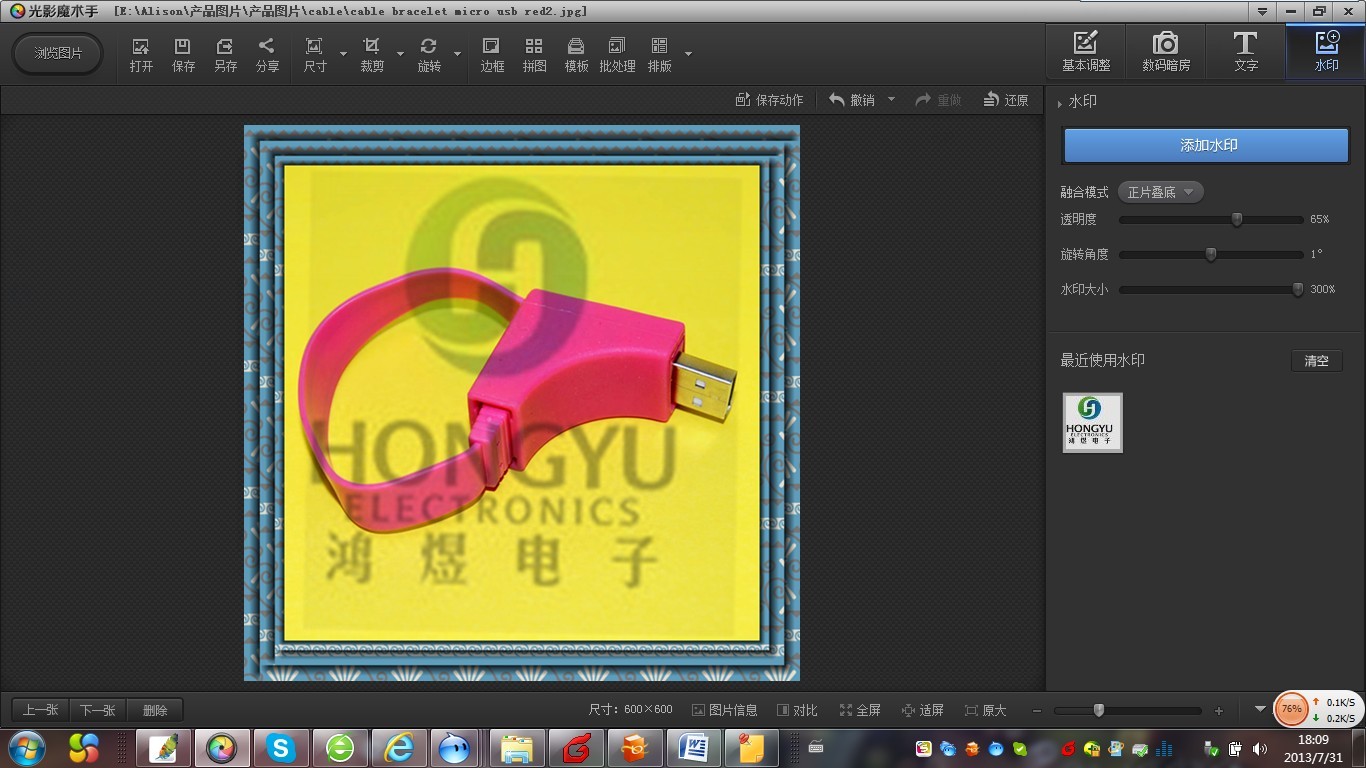Switch to 数码暗房 tab

pos(1166,52)
